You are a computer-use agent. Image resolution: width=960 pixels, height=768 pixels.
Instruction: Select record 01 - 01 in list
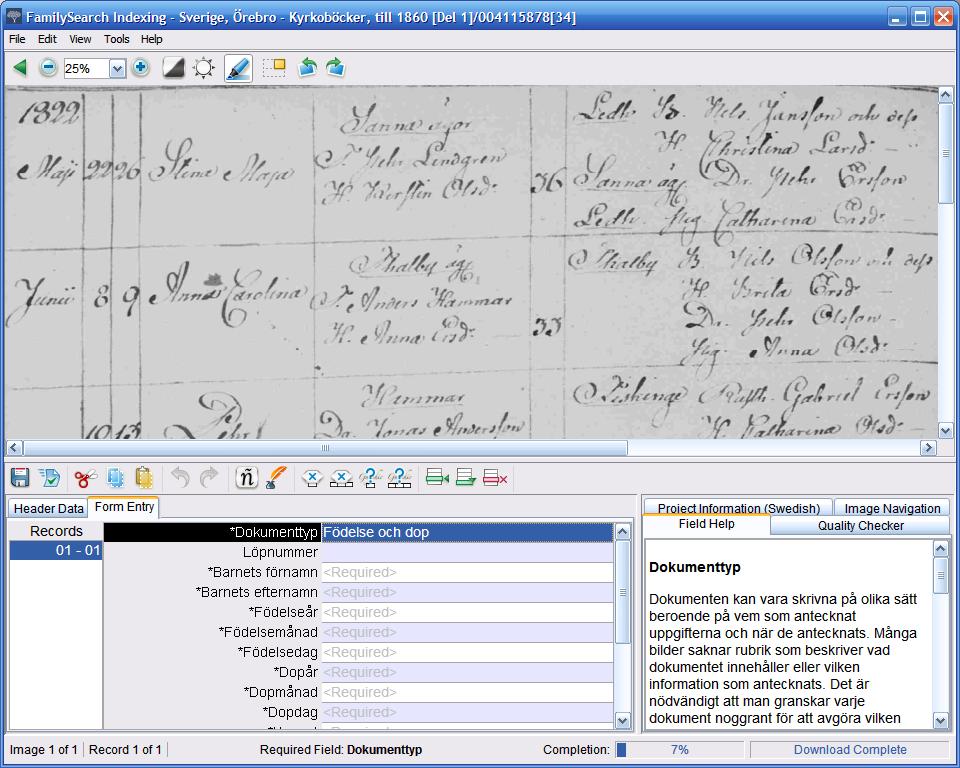point(56,551)
